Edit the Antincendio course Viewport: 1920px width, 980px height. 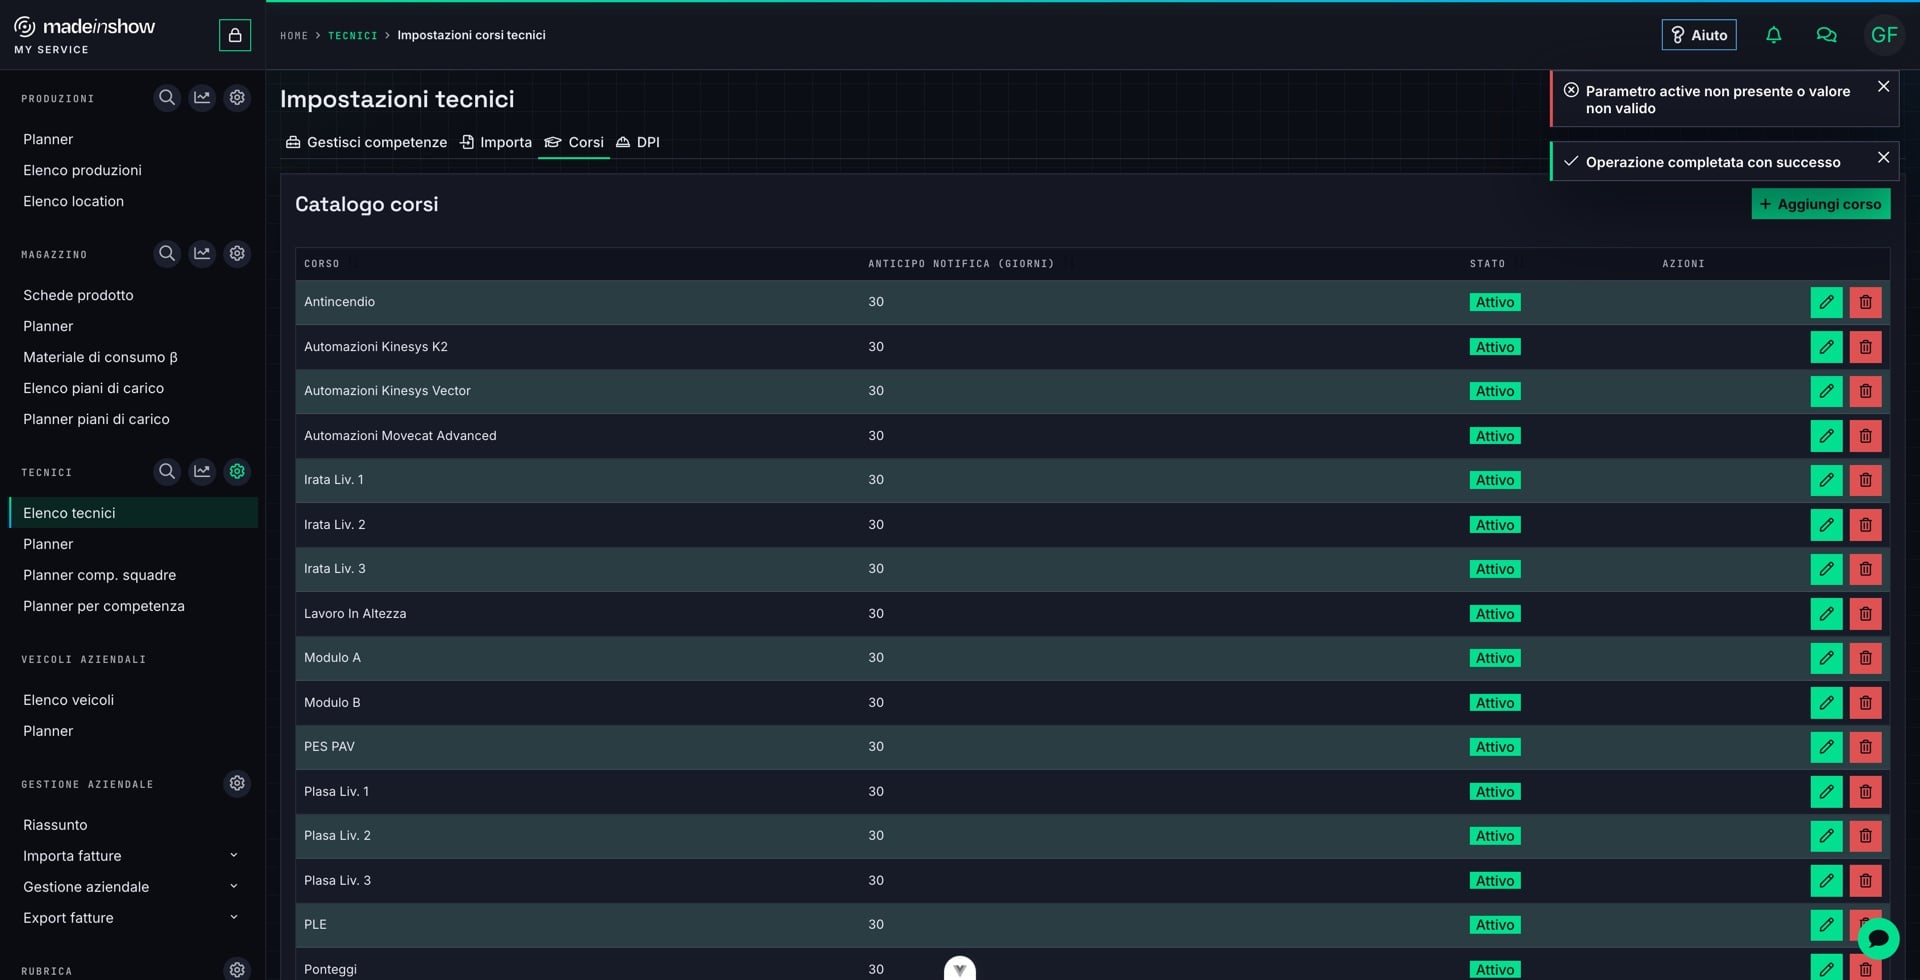[x=1826, y=302]
